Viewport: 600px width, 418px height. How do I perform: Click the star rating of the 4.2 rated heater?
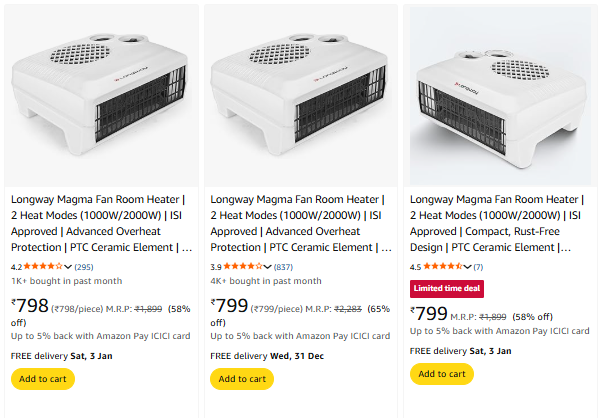click(43, 267)
